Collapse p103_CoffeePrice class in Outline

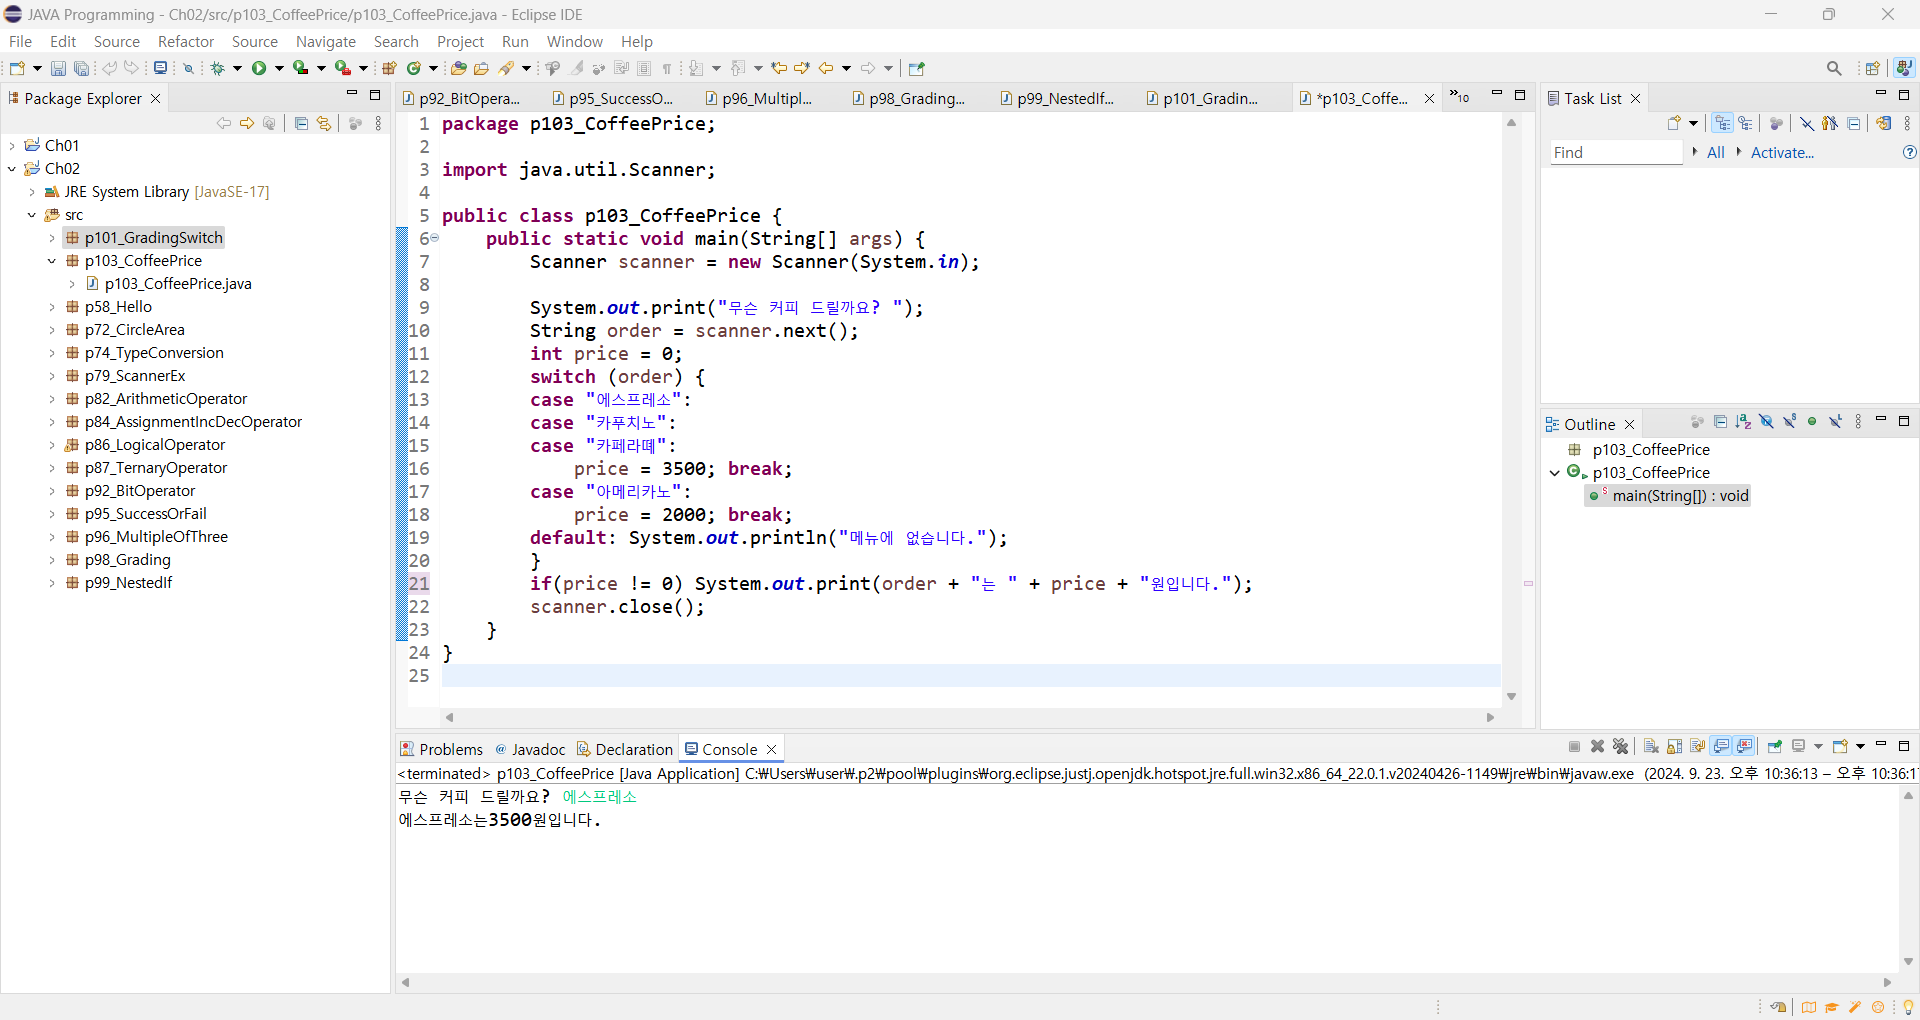(x=1554, y=473)
